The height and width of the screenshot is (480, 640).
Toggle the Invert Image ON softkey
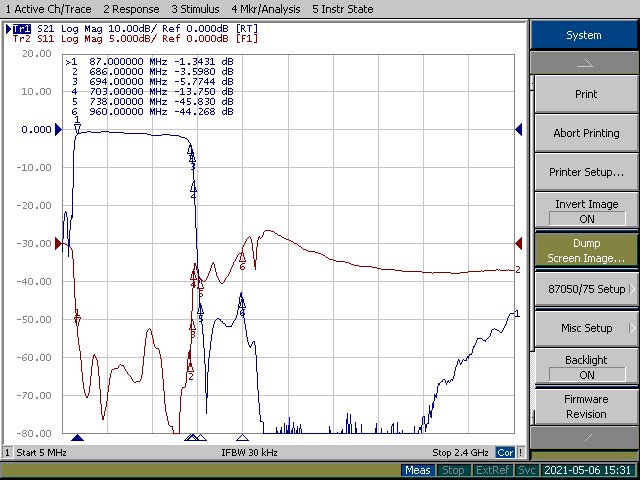tap(583, 211)
